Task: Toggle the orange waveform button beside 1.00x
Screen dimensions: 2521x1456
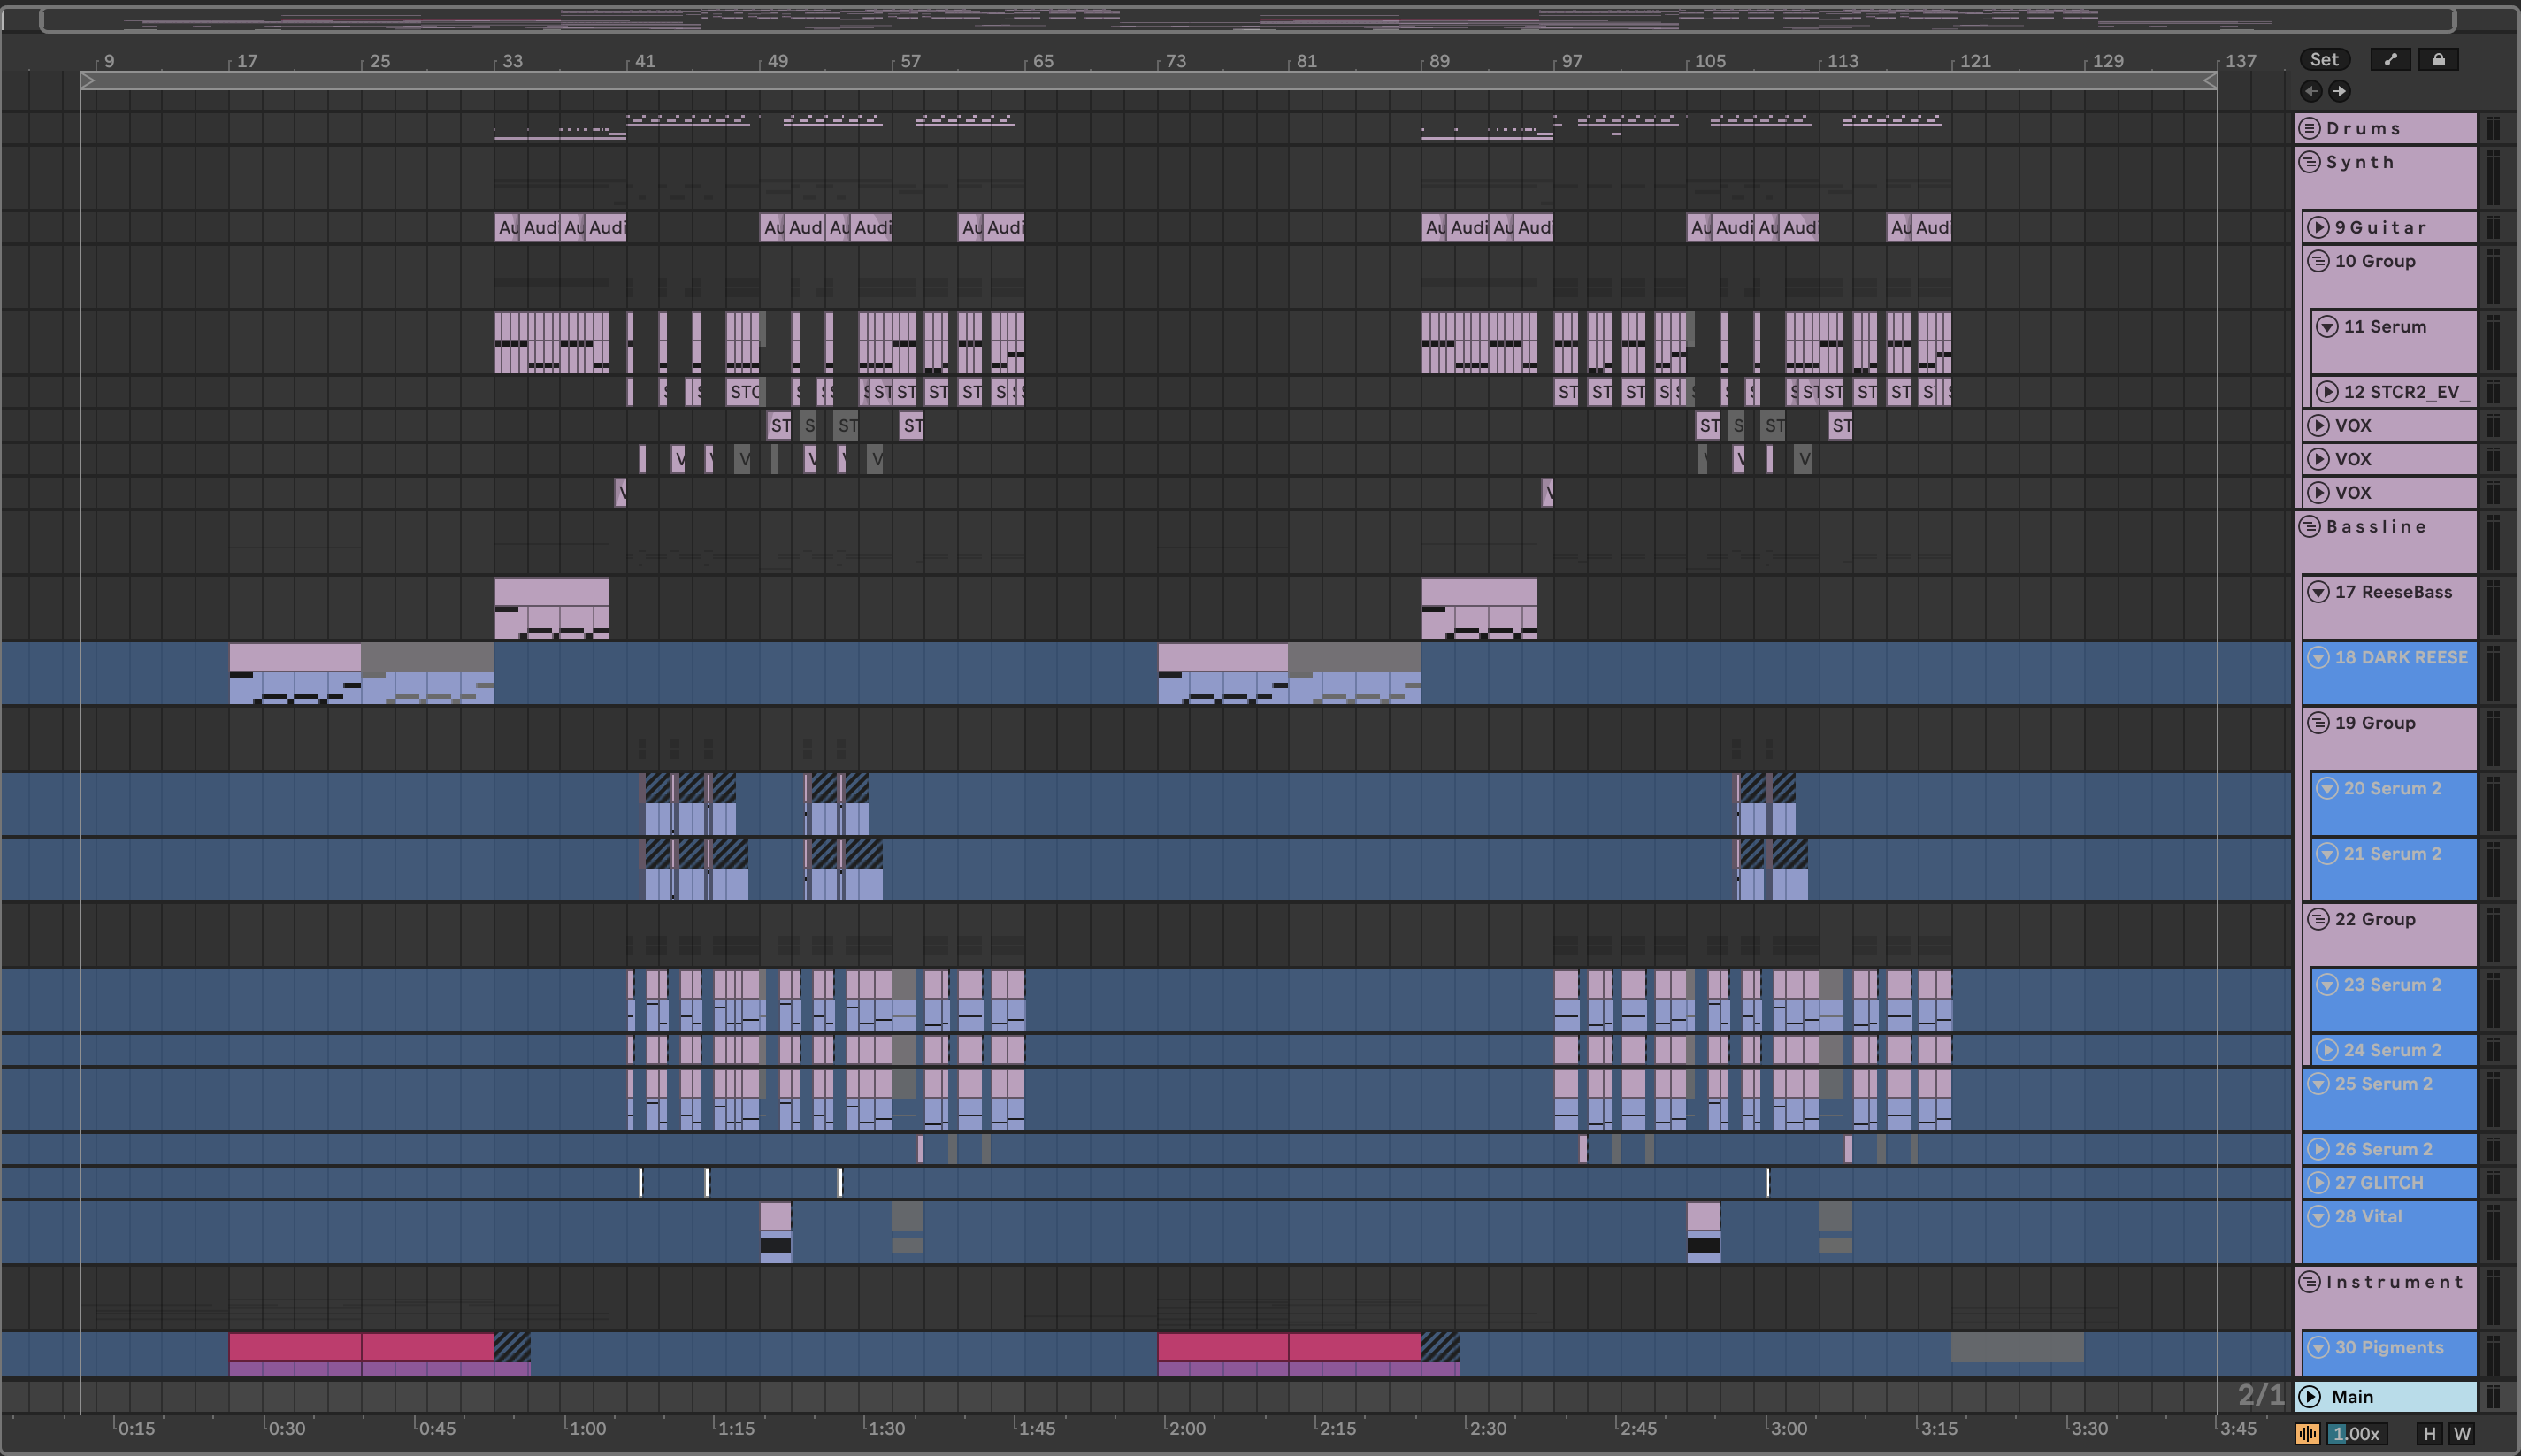Action: click(2307, 1434)
